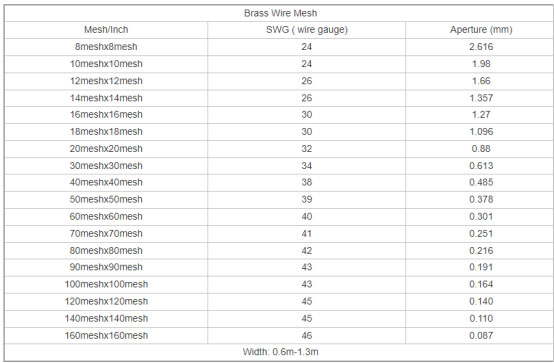This screenshot has width=554, height=363.
Task: Select the Aperture (mm) column header
Action: click(481, 30)
